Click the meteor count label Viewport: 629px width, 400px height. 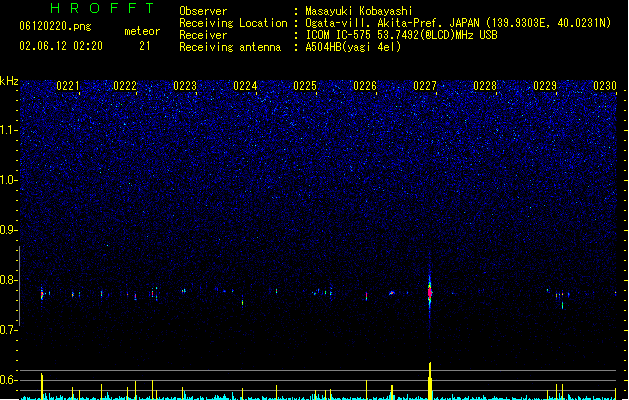pos(142,31)
